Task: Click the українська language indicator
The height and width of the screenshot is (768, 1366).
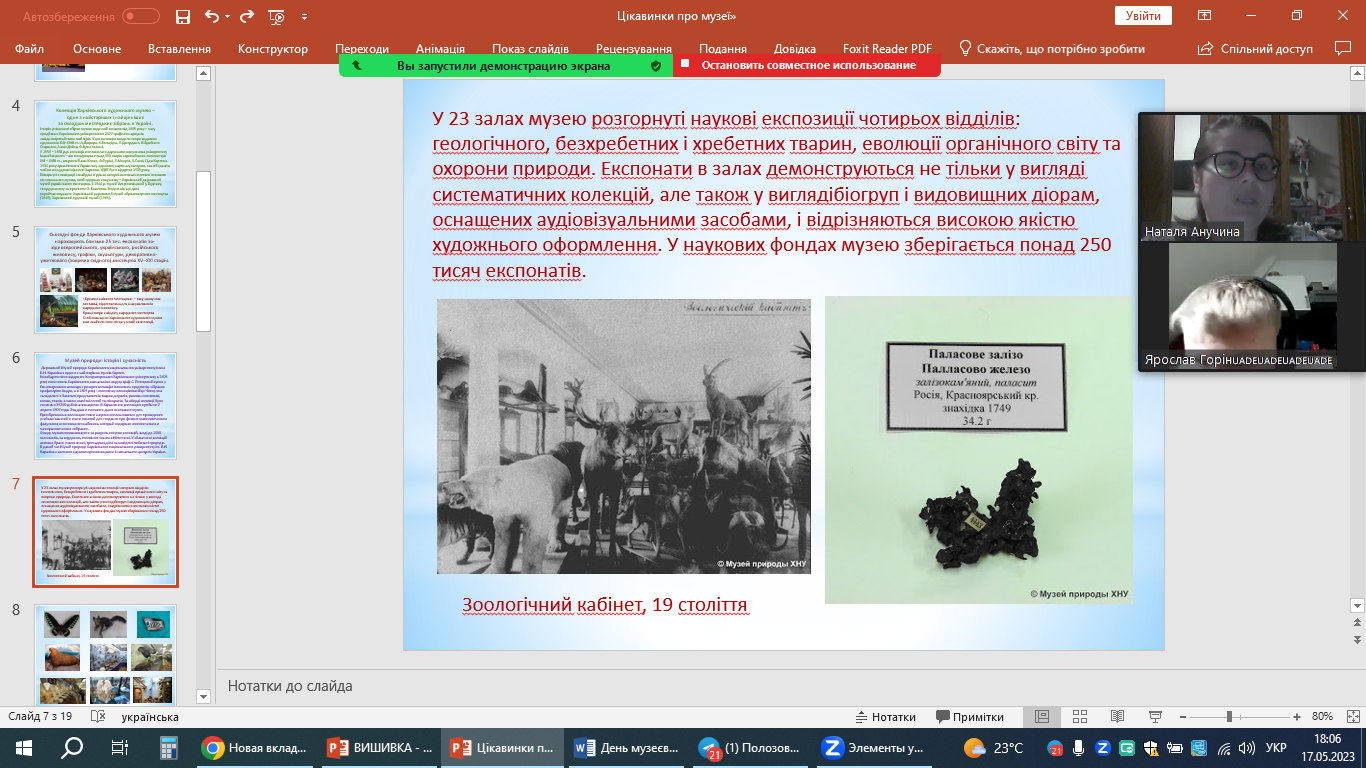Action: click(150, 717)
